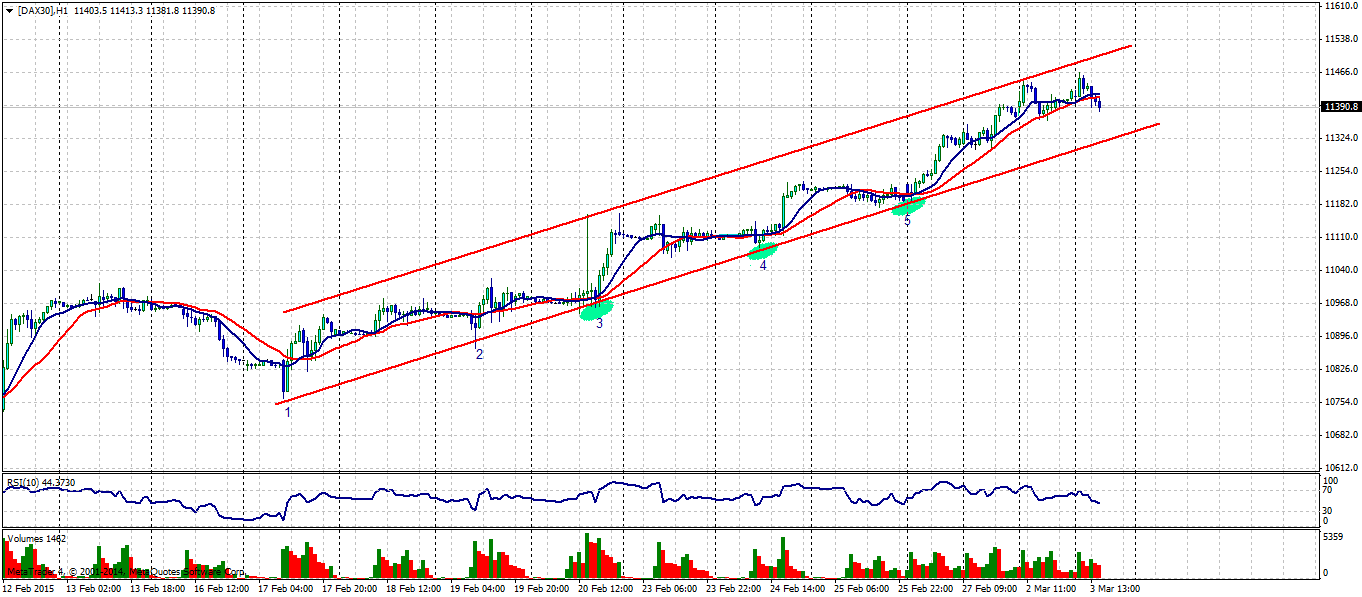Select the current price tag 11390.8
Viewport: 1362px width, 597px height.
[1341, 106]
